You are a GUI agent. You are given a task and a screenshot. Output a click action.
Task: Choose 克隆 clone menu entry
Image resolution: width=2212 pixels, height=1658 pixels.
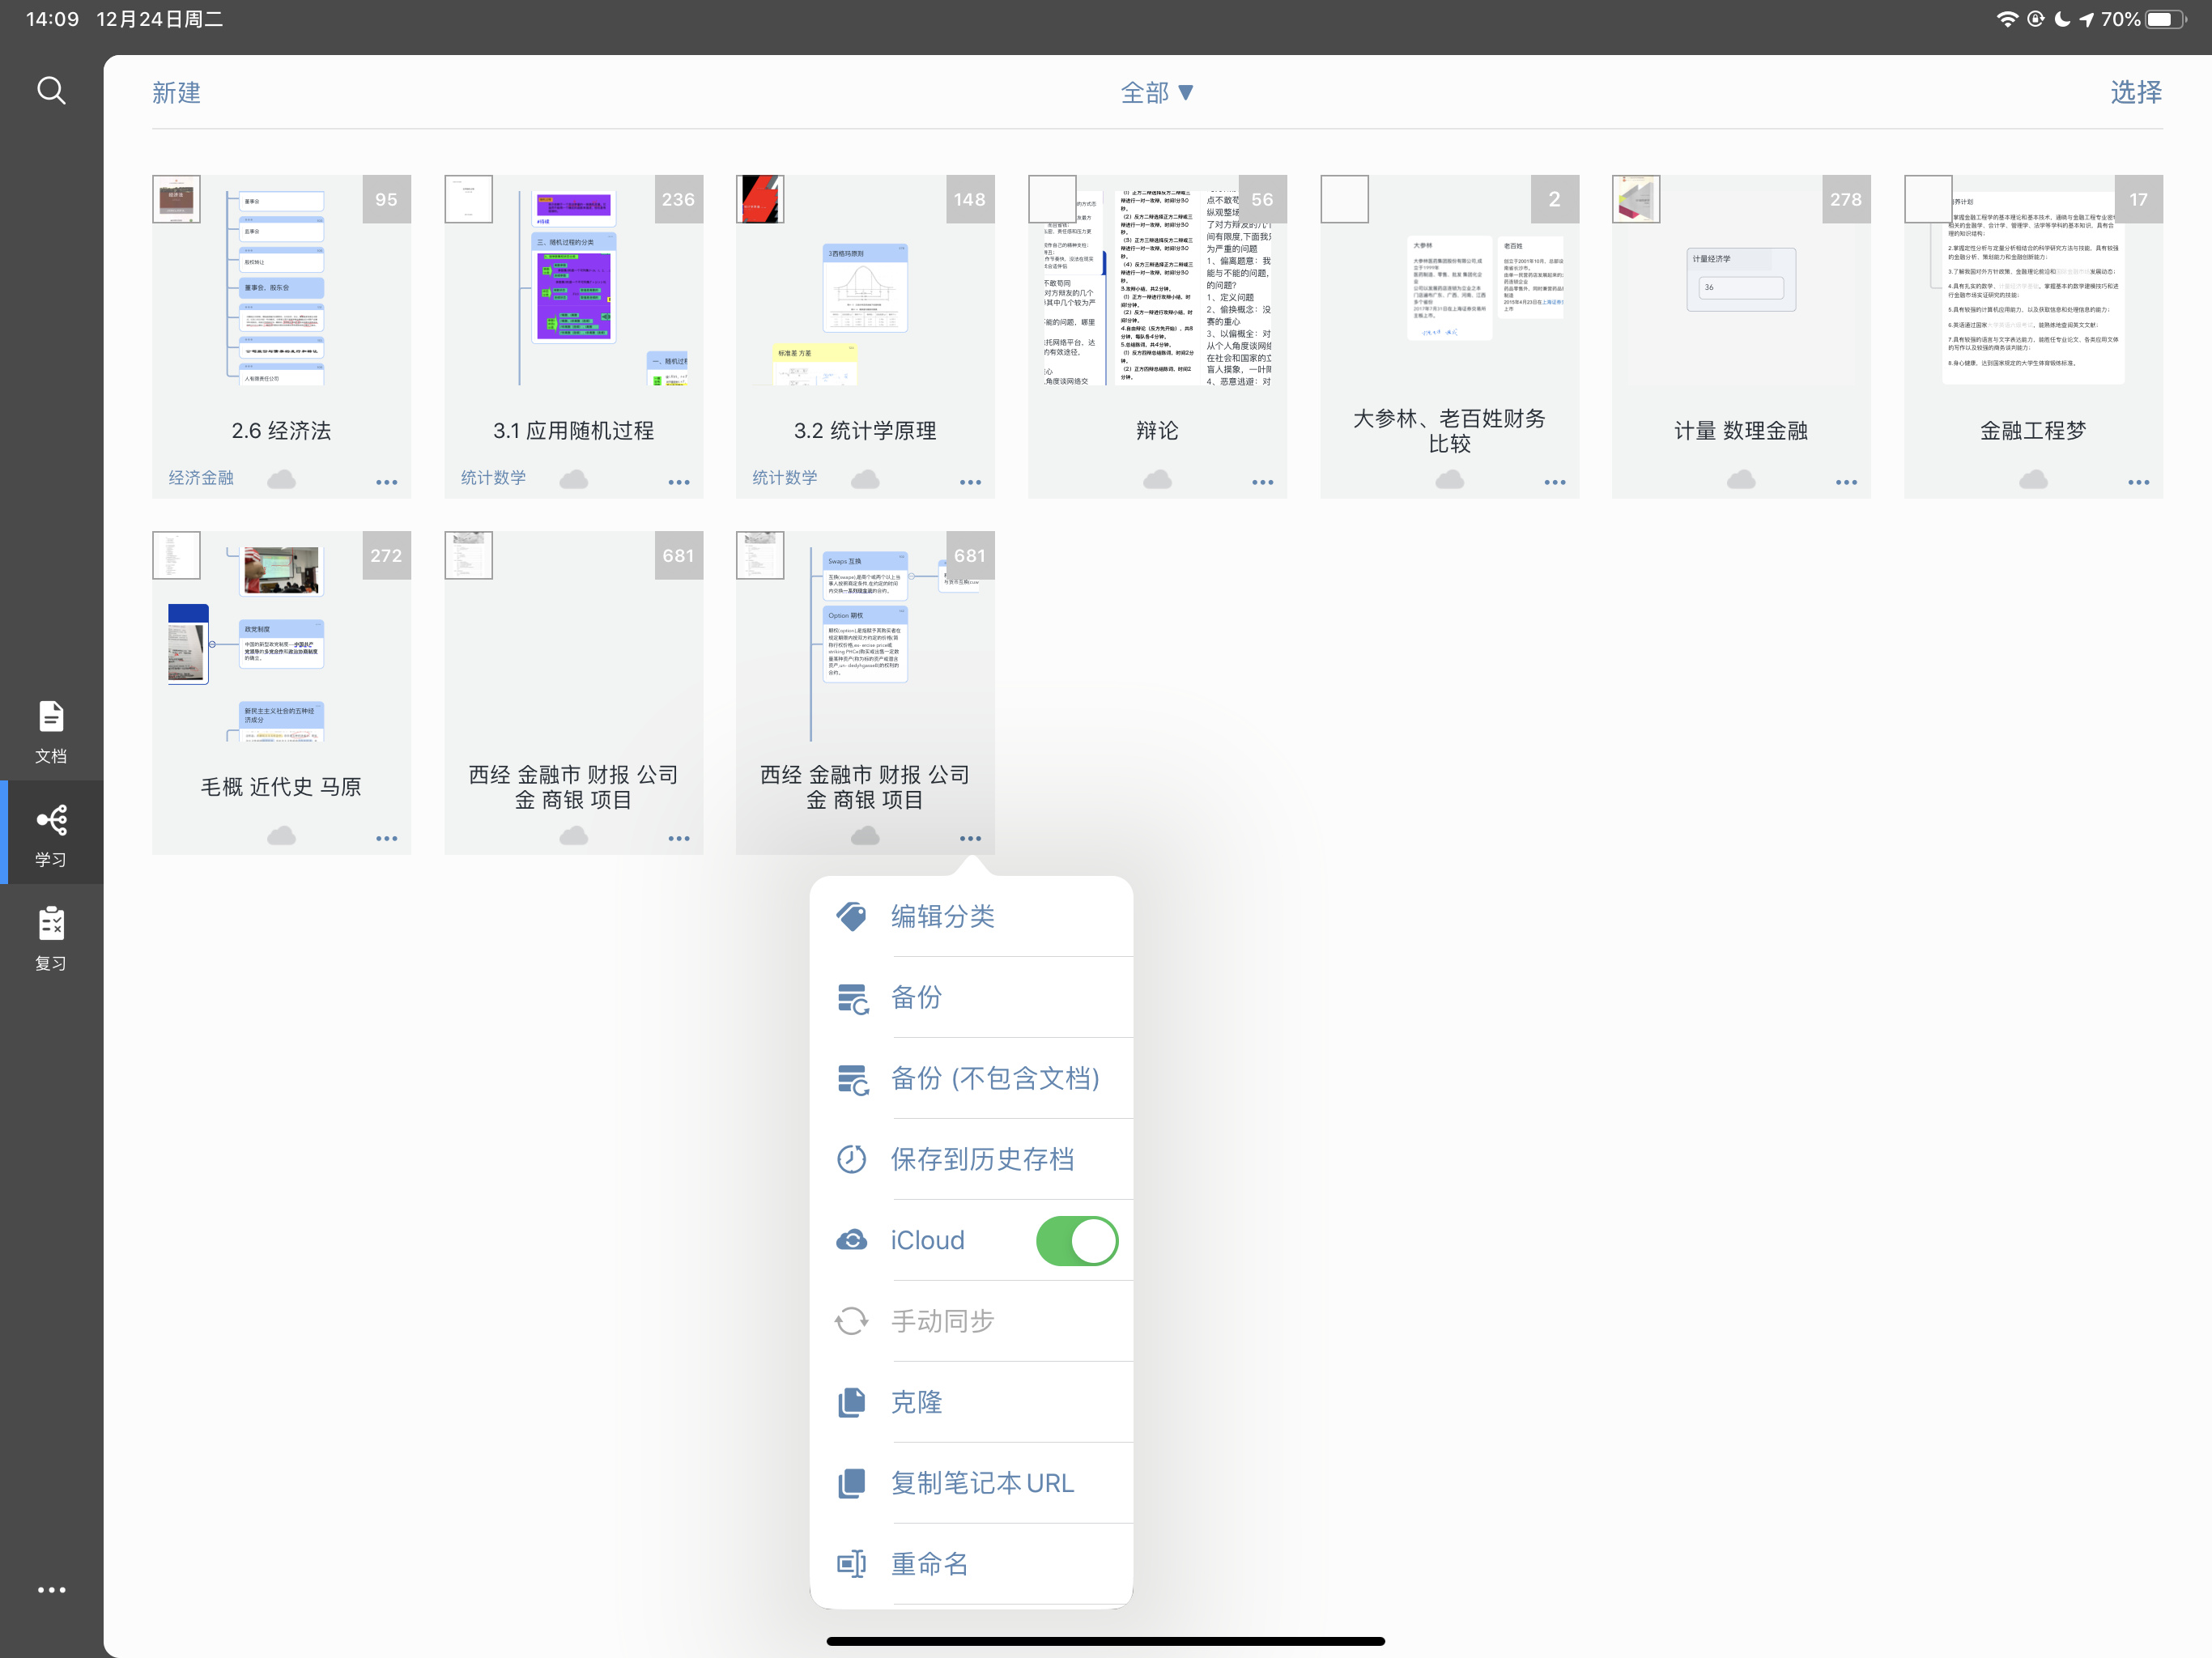click(x=971, y=1402)
